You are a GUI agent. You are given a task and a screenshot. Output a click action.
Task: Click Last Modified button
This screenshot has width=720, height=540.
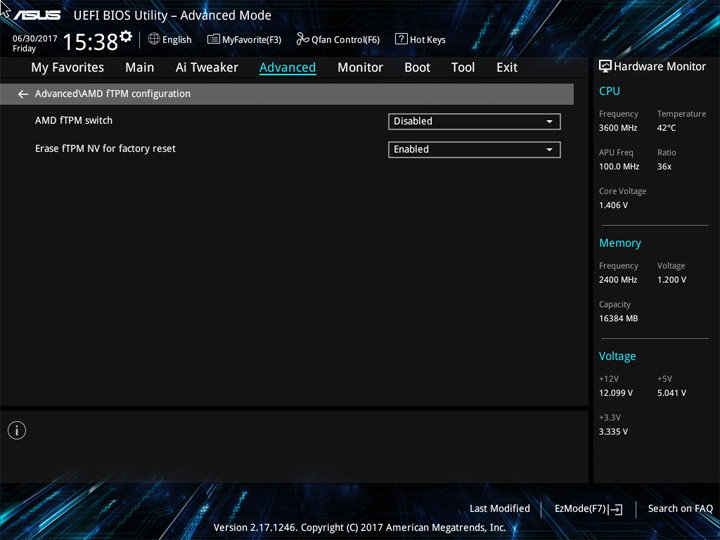click(500, 509)
